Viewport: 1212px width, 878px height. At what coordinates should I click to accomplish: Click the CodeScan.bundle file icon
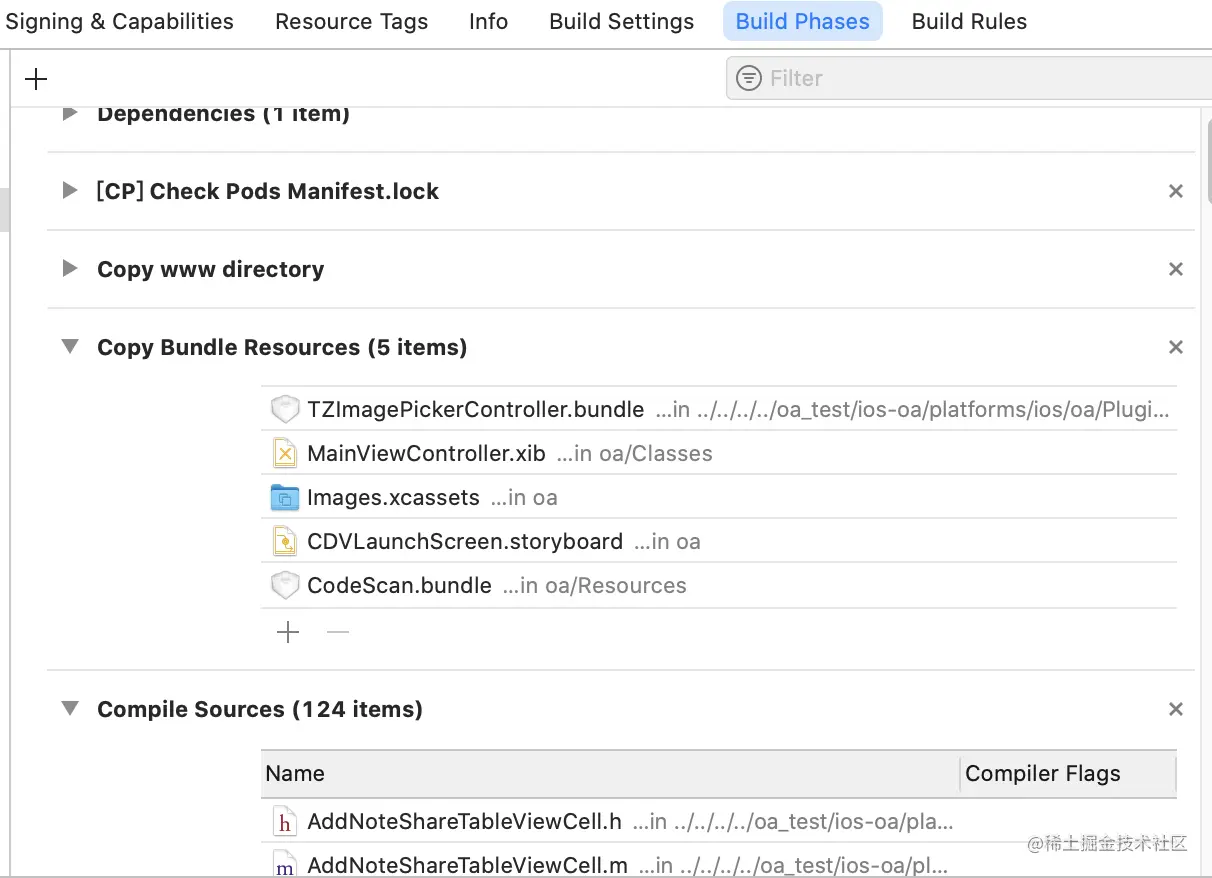pyautogui.click(x=285, y=586)
